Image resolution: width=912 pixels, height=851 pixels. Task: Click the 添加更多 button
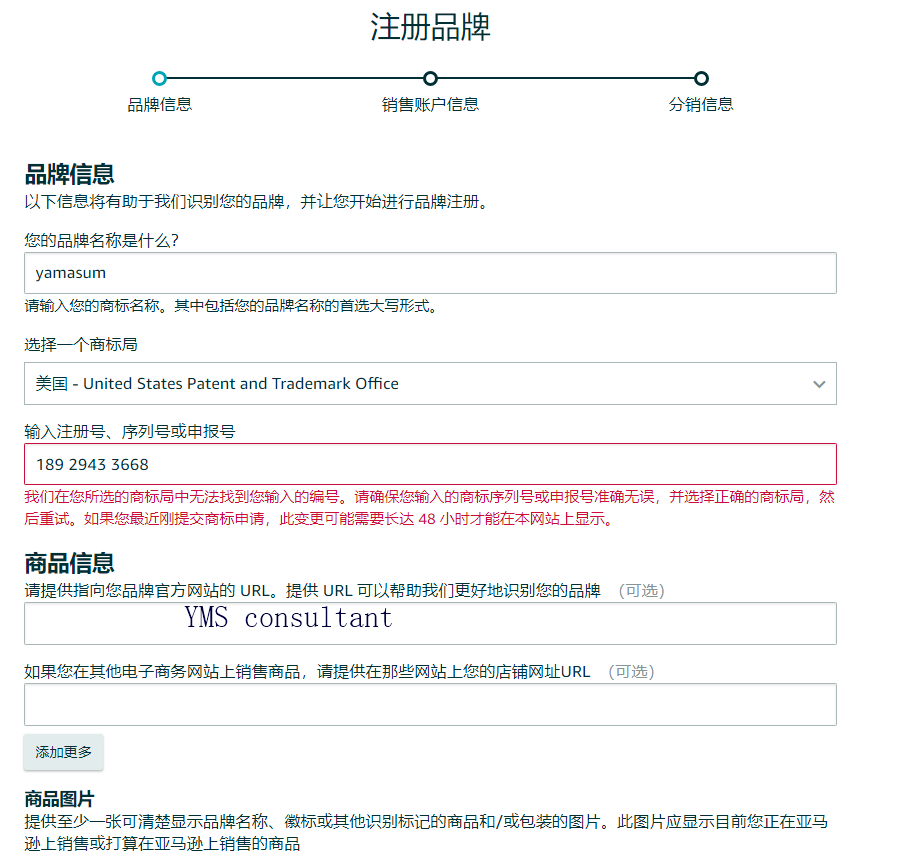tap(63, 752)
